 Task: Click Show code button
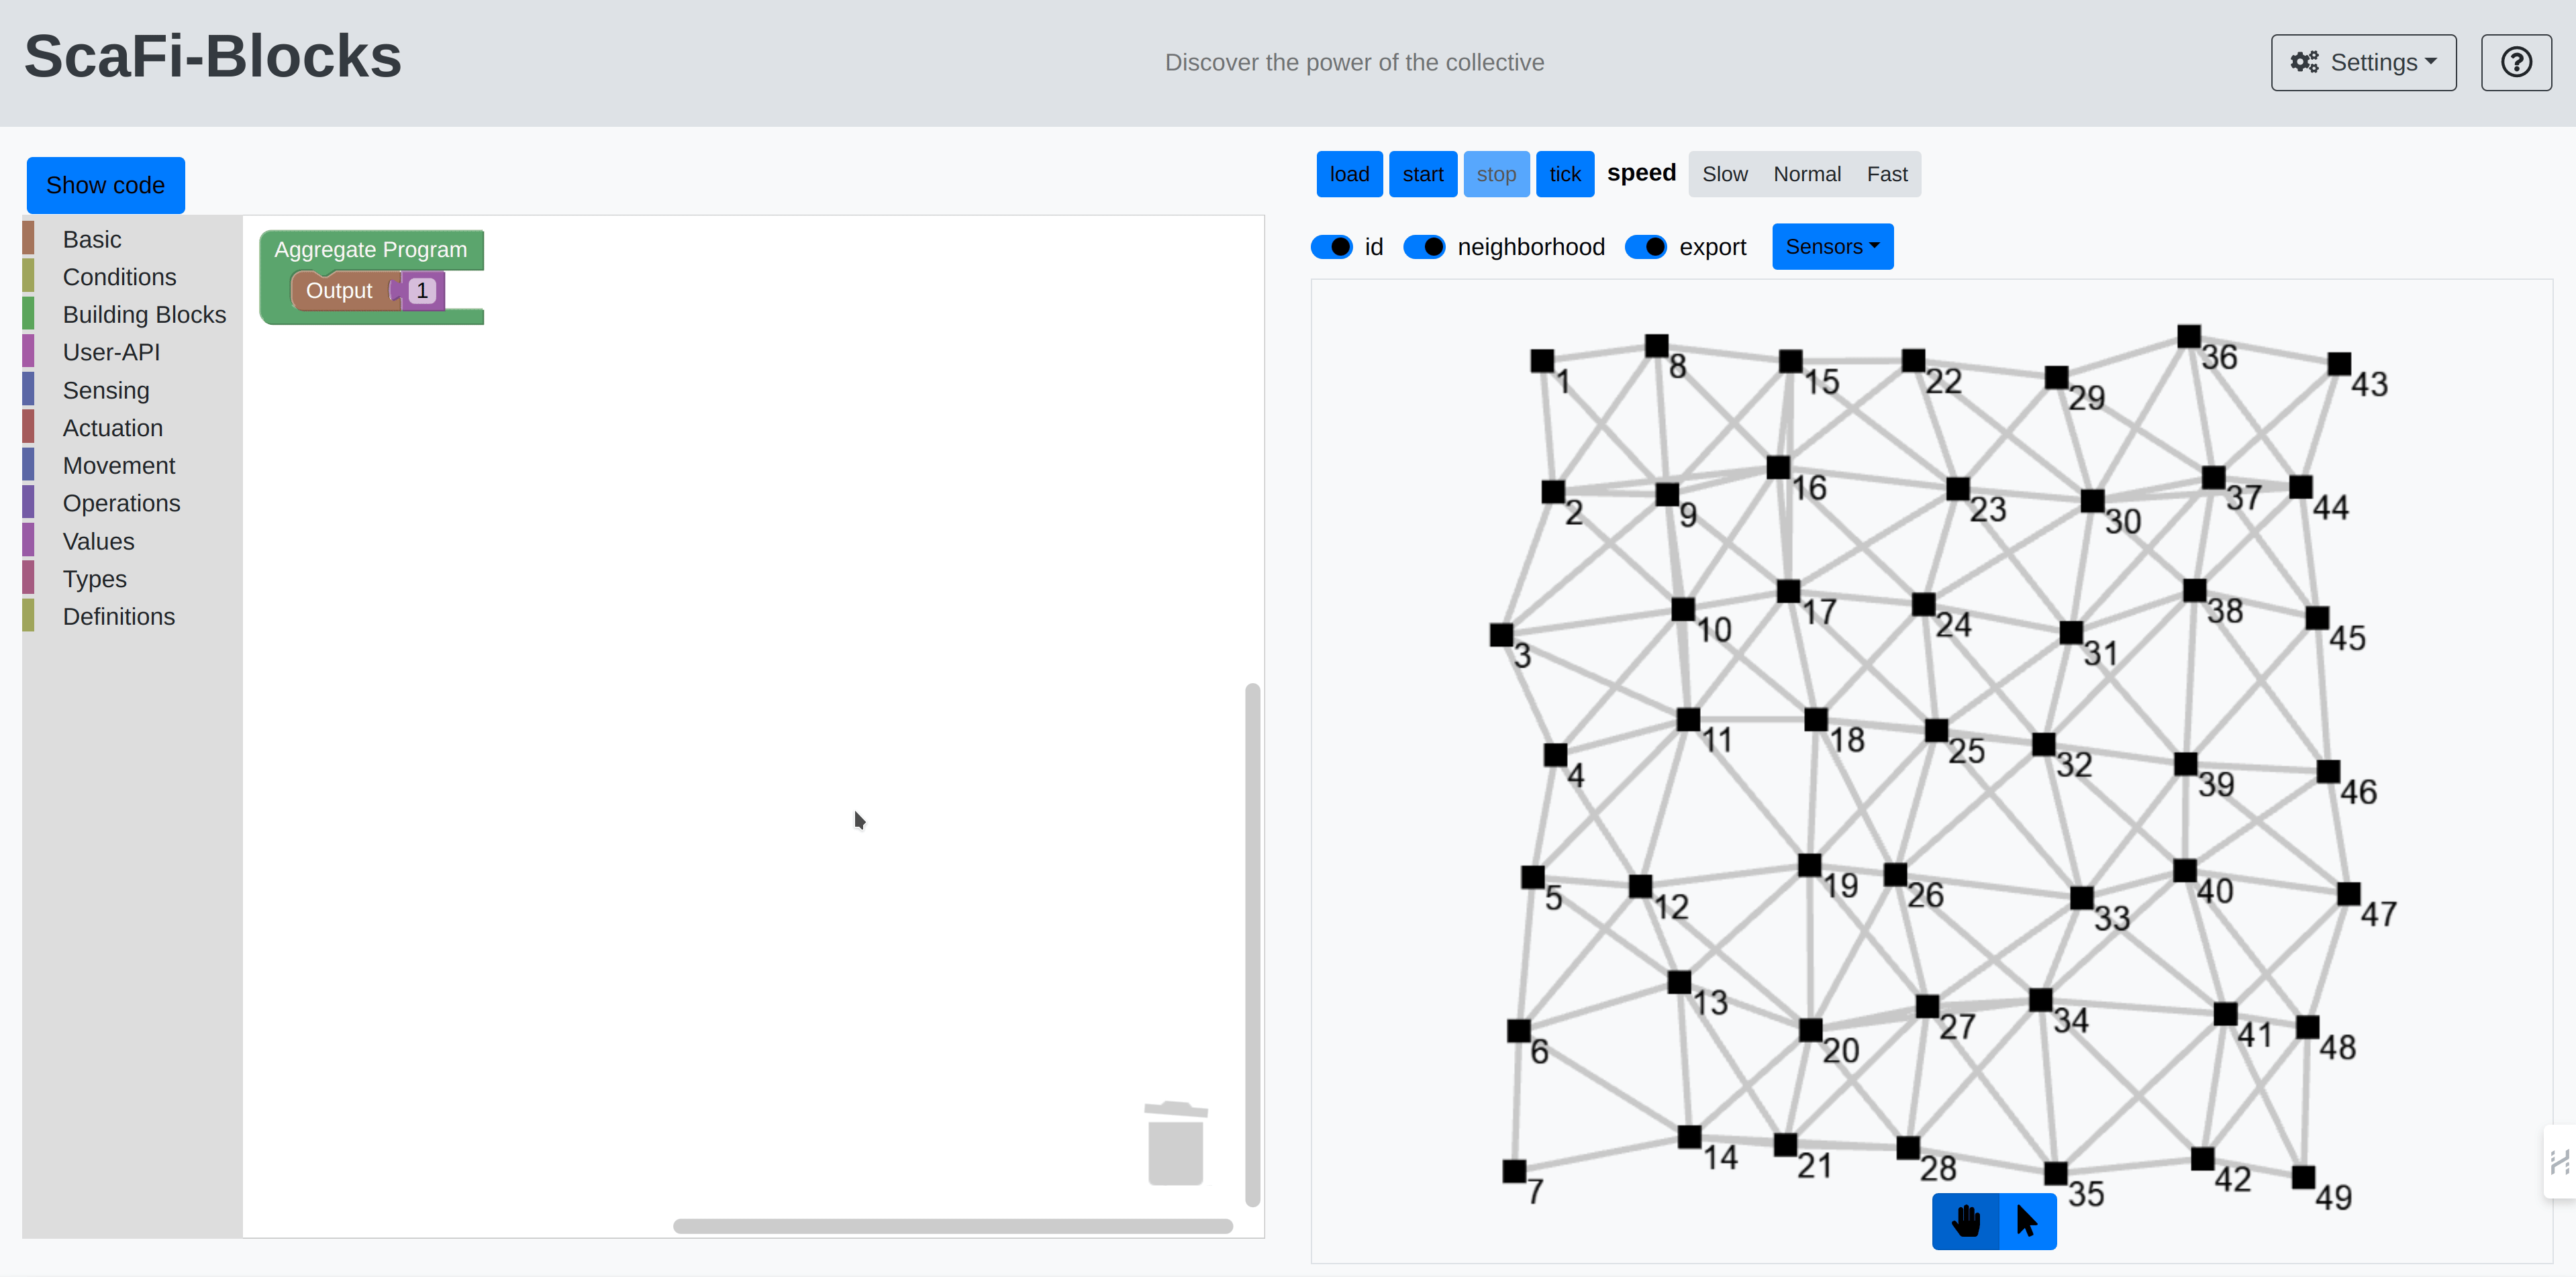click(x=107, y=184)
